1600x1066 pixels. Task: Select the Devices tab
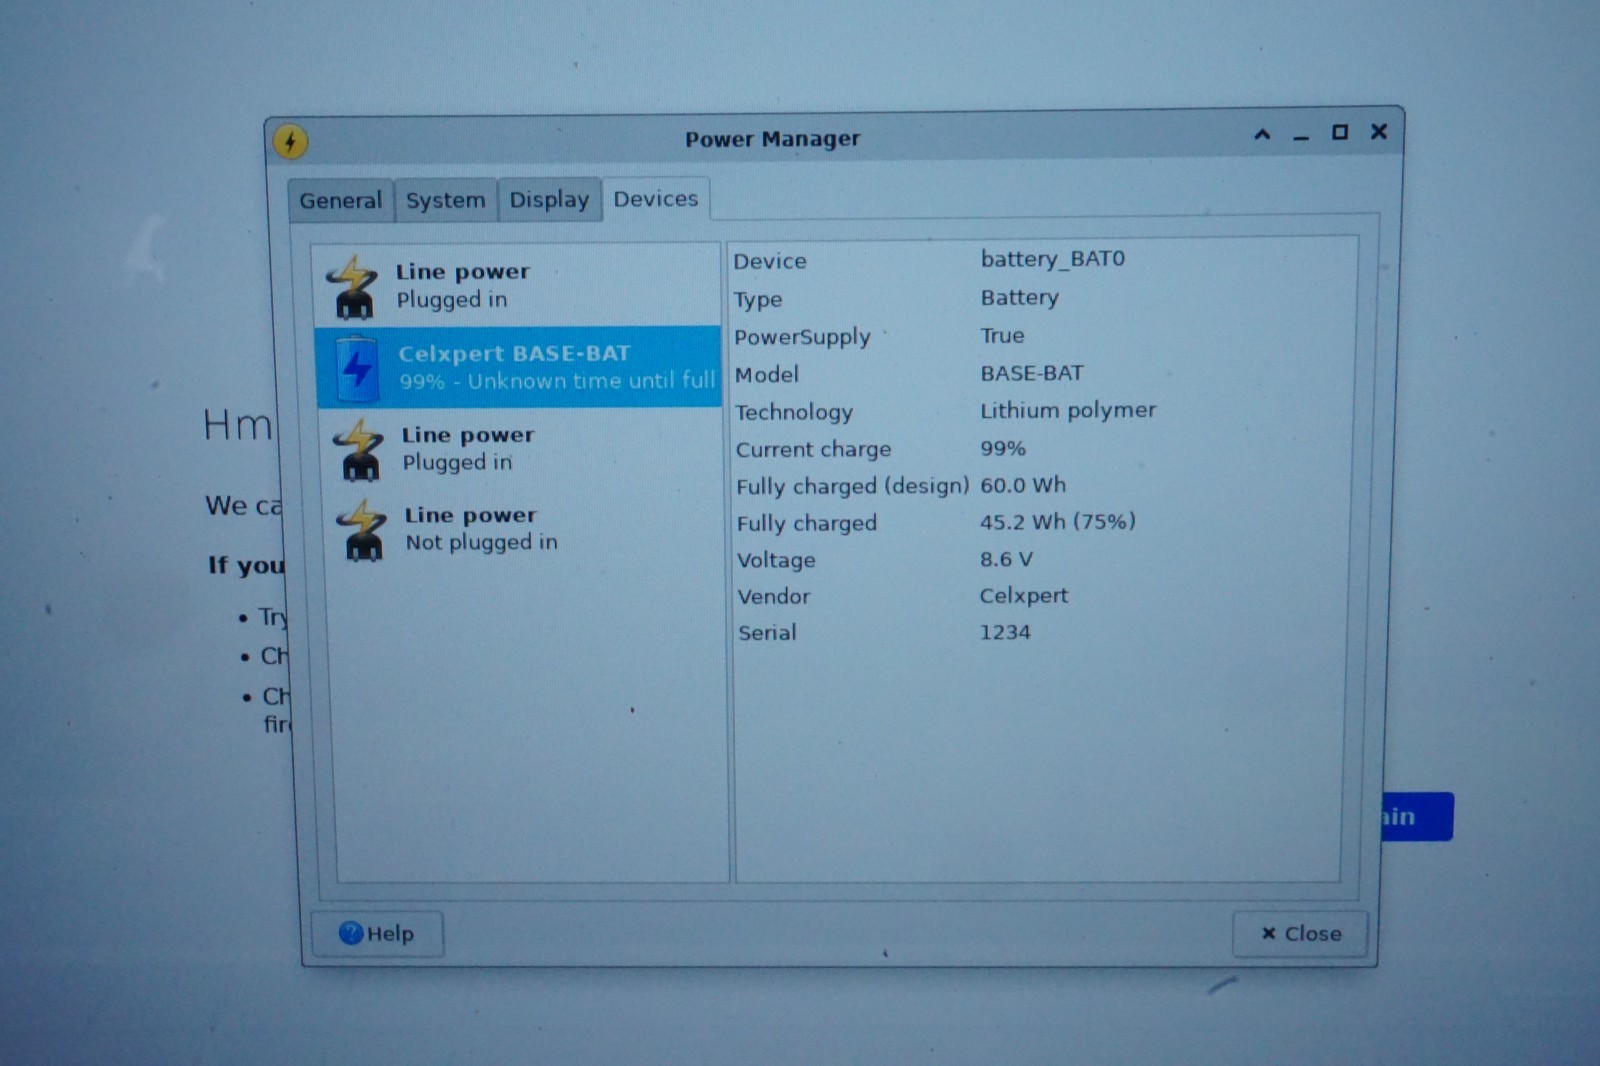point(655,198)
